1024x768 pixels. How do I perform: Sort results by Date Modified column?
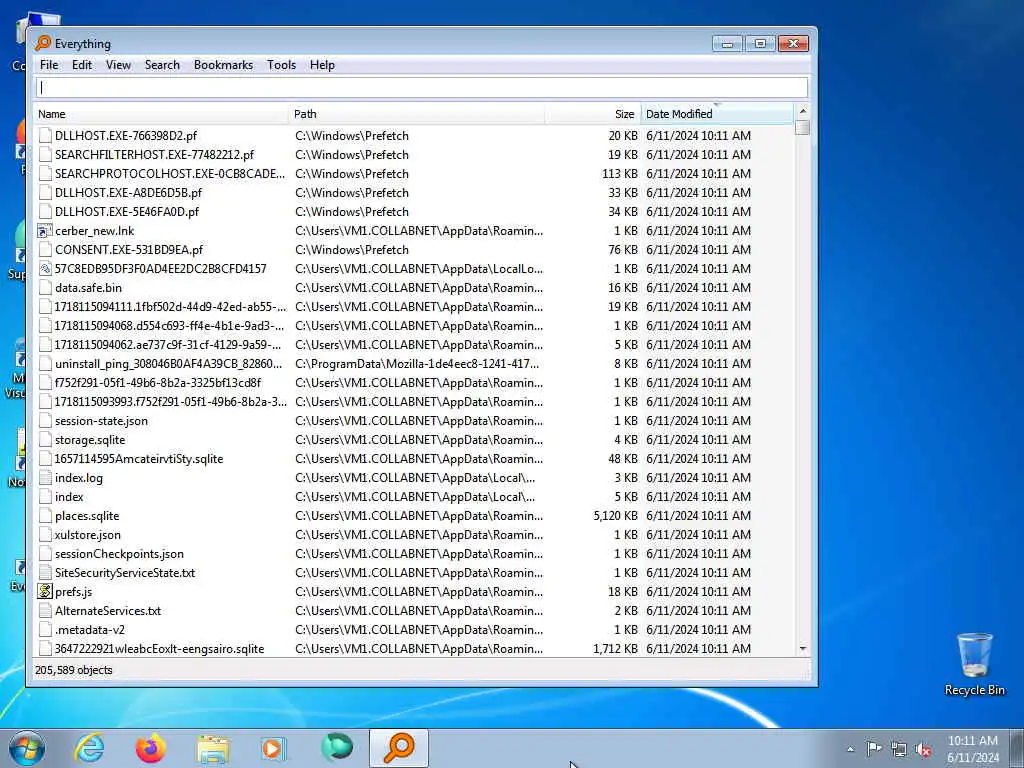(717, 114)
